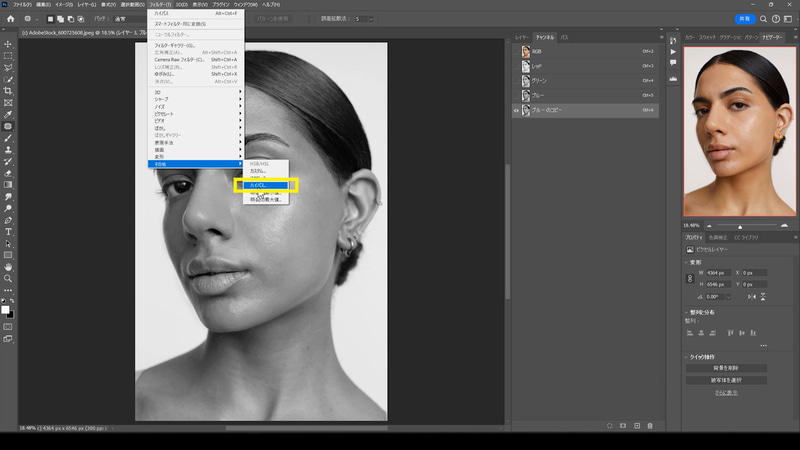The height and width of the screenshot is (450, 800).
Task: Adjust the Navigator zoom slider handle
Action: 738,226
